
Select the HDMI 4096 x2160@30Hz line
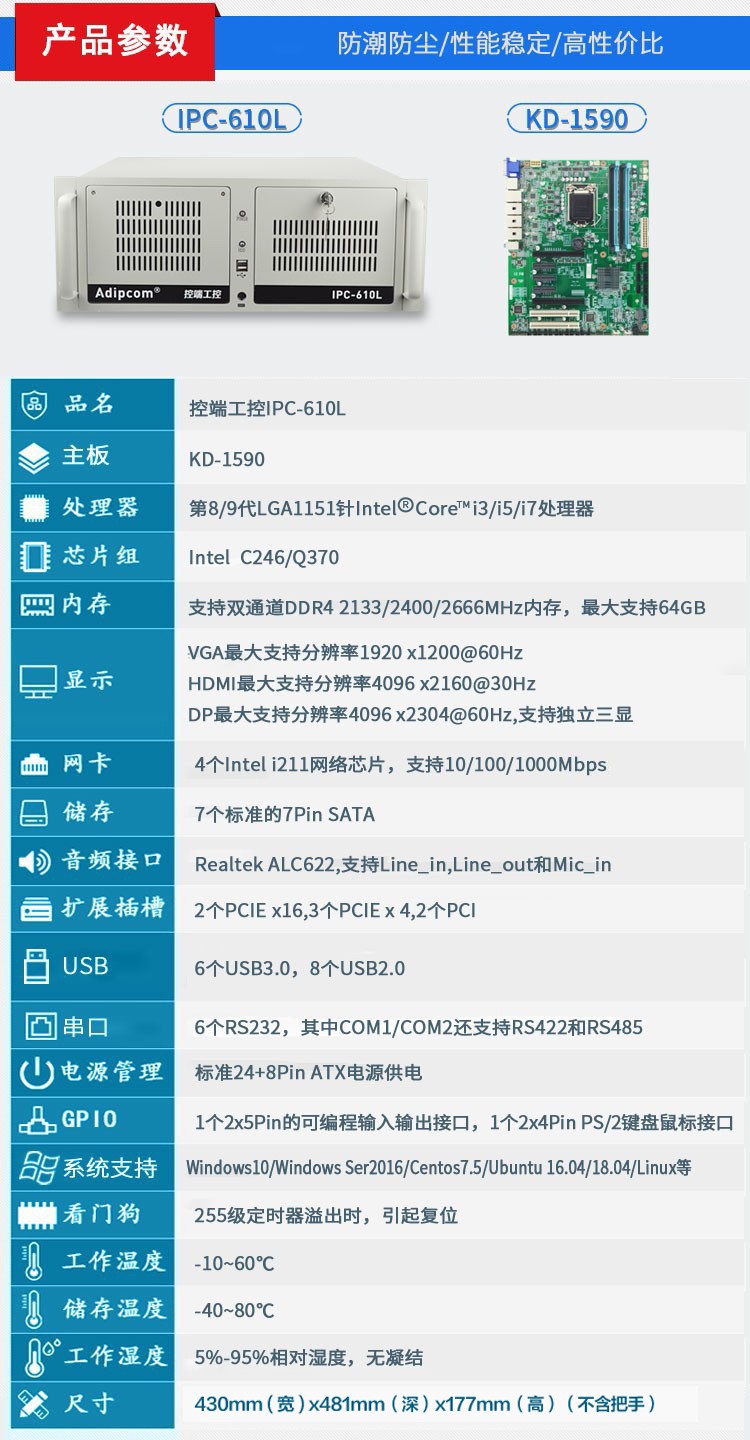[362, 684]
